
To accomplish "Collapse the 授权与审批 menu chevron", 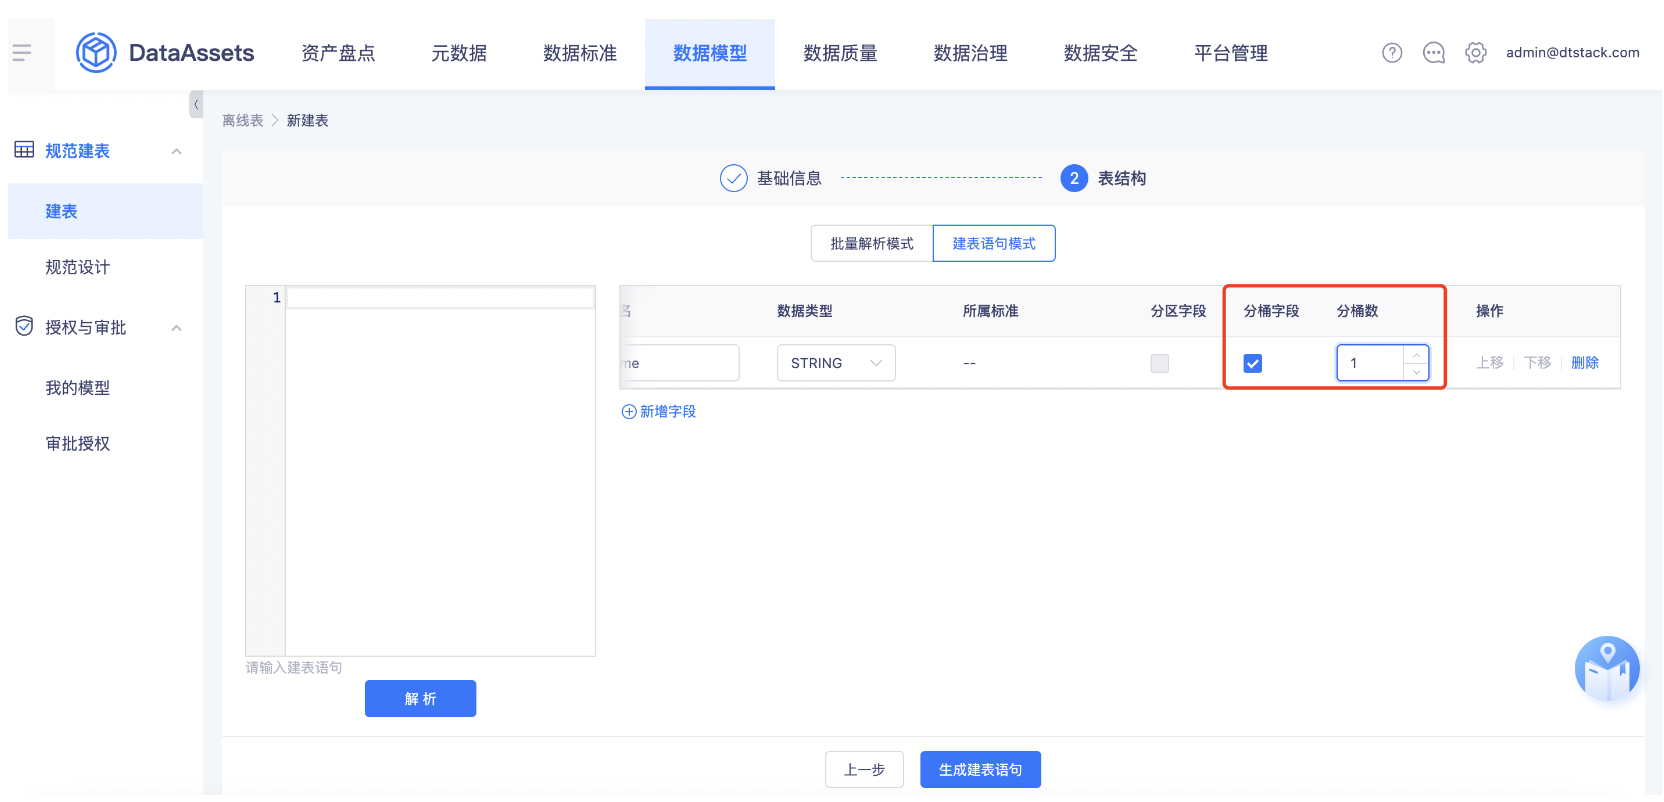I will coord(177,328).
